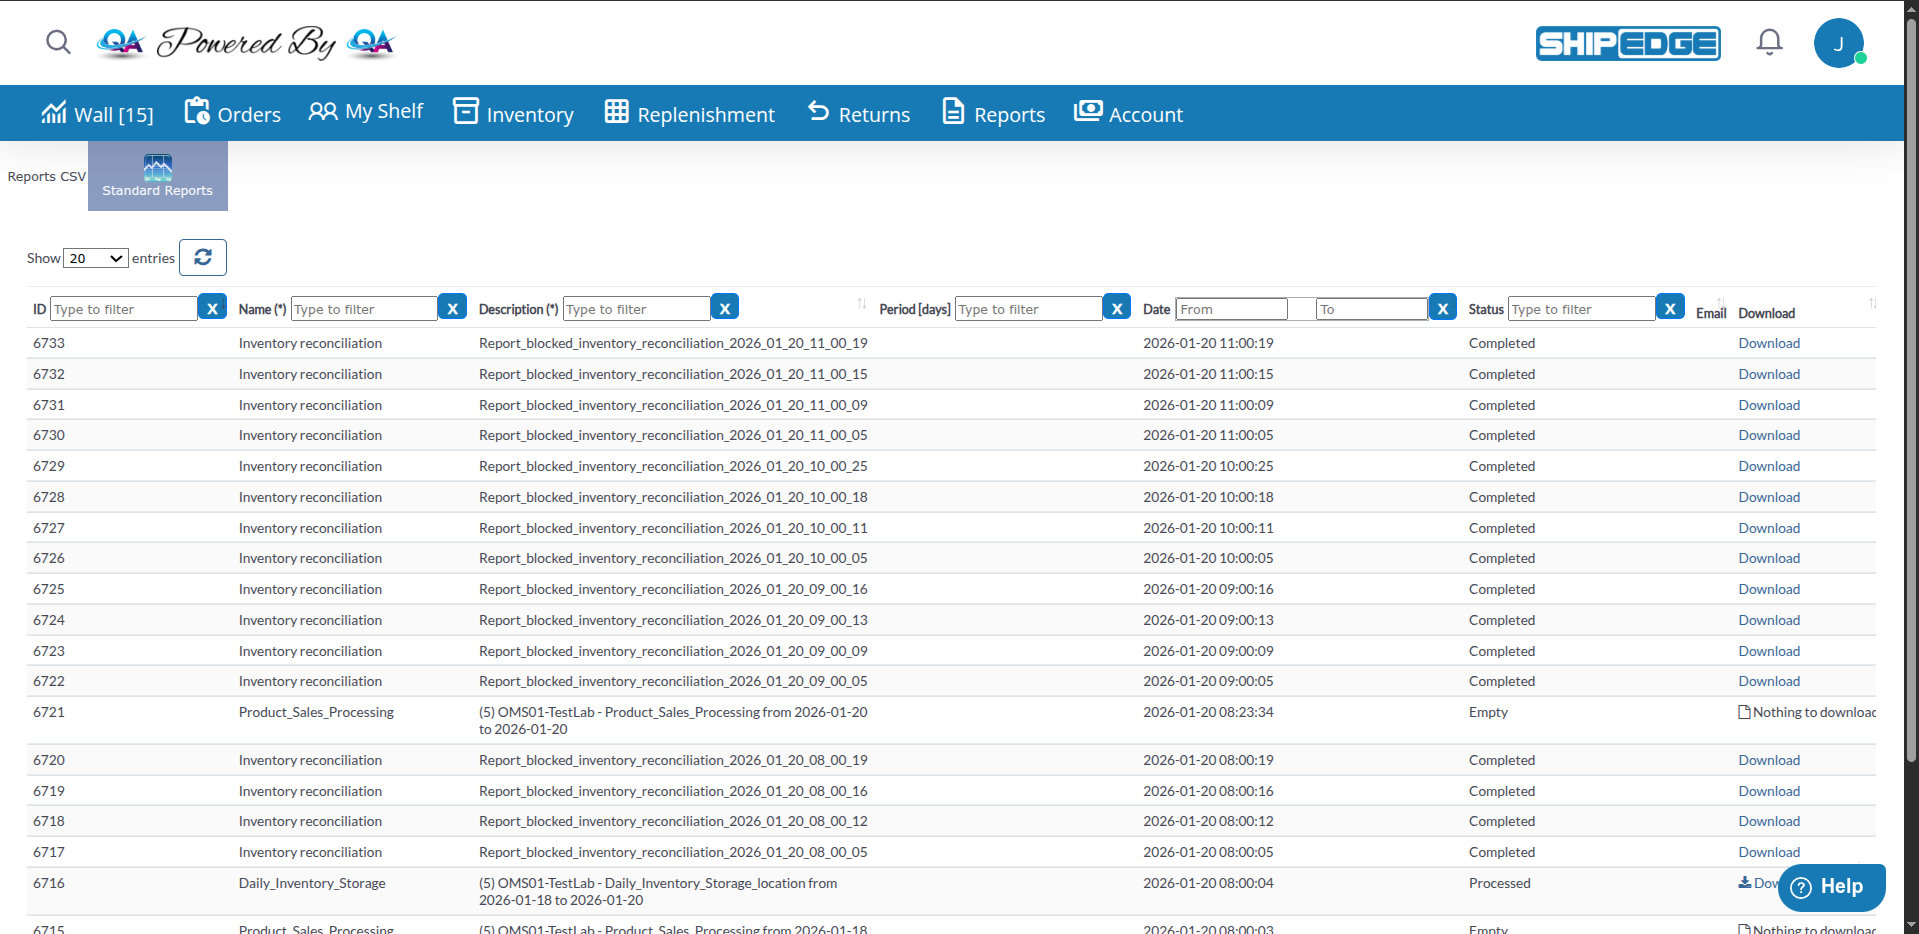This screenshot has height=934, width=1919.
Task: Download report 6733
Action: [x=1768, y=343]
